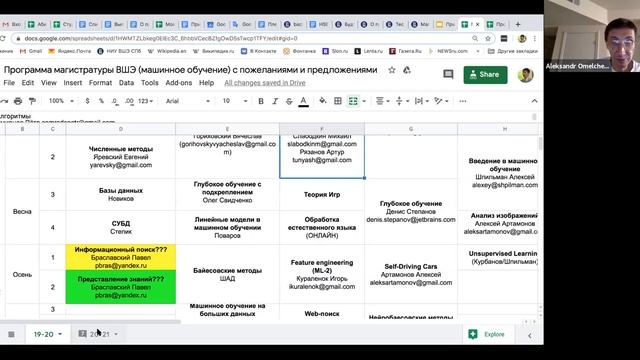
Task: Open the Tools menu
Action: (150, 83)
